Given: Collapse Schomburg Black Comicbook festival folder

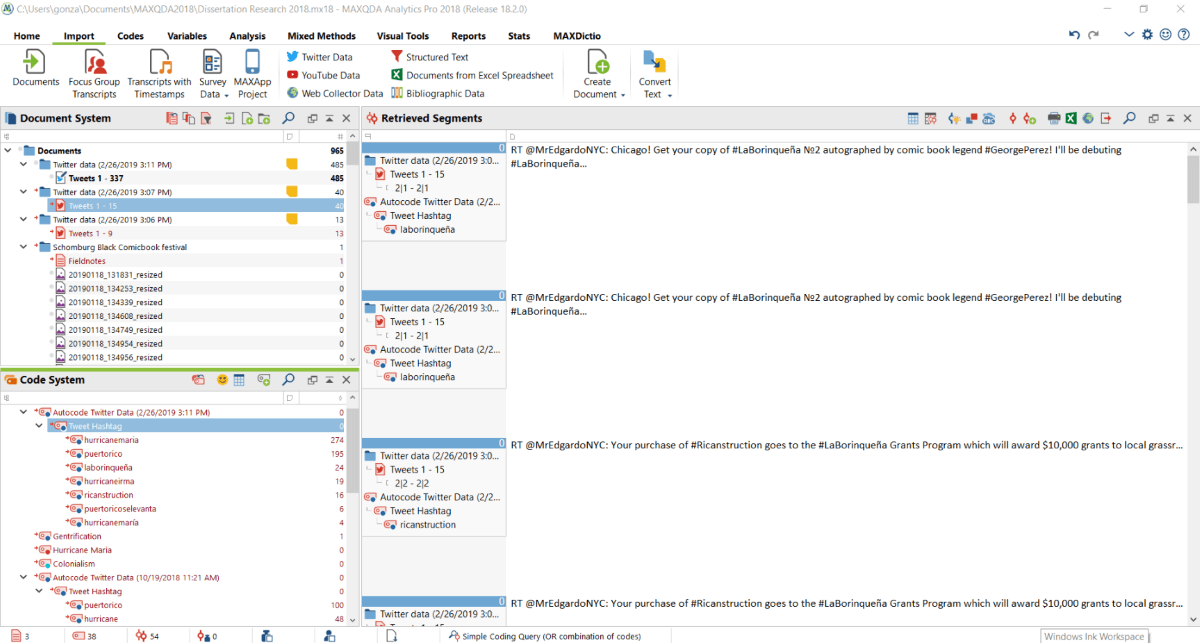Looking at the screenshot, I should tap(24, 247).
